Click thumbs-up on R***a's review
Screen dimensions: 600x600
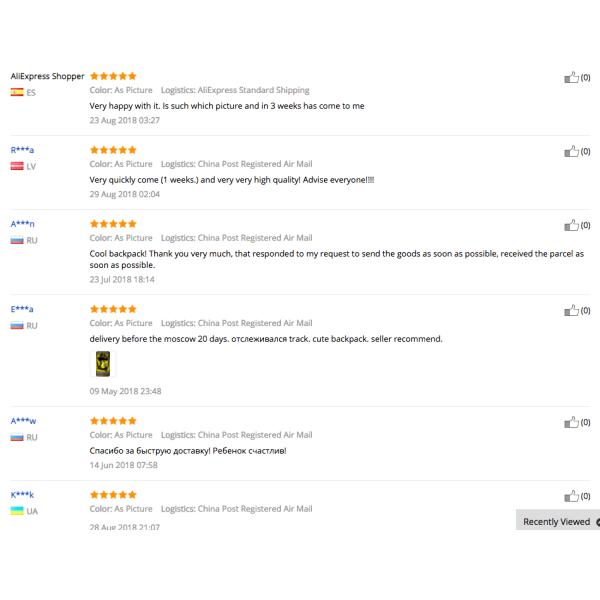572,152
